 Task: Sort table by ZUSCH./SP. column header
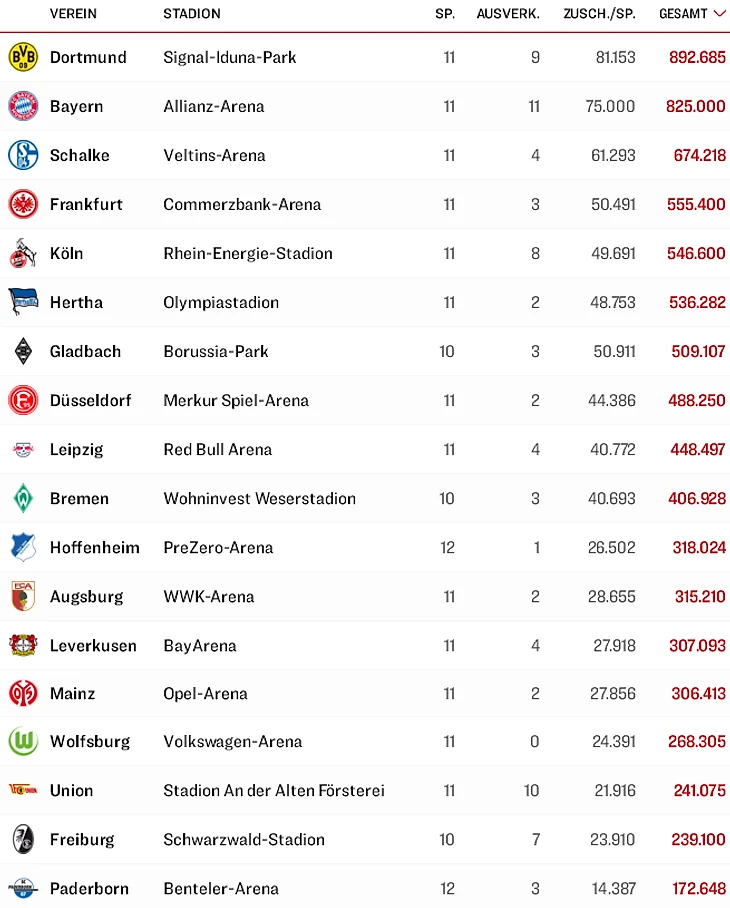[x=598, y=14]
